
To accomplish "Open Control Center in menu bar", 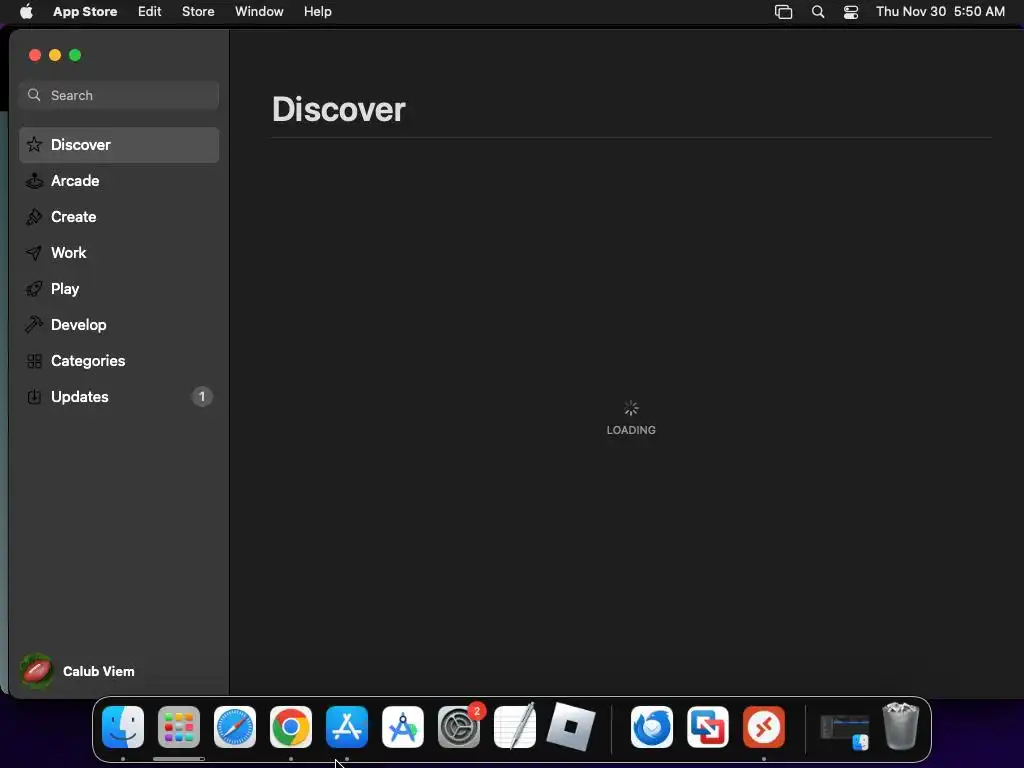I will point(851,12).
